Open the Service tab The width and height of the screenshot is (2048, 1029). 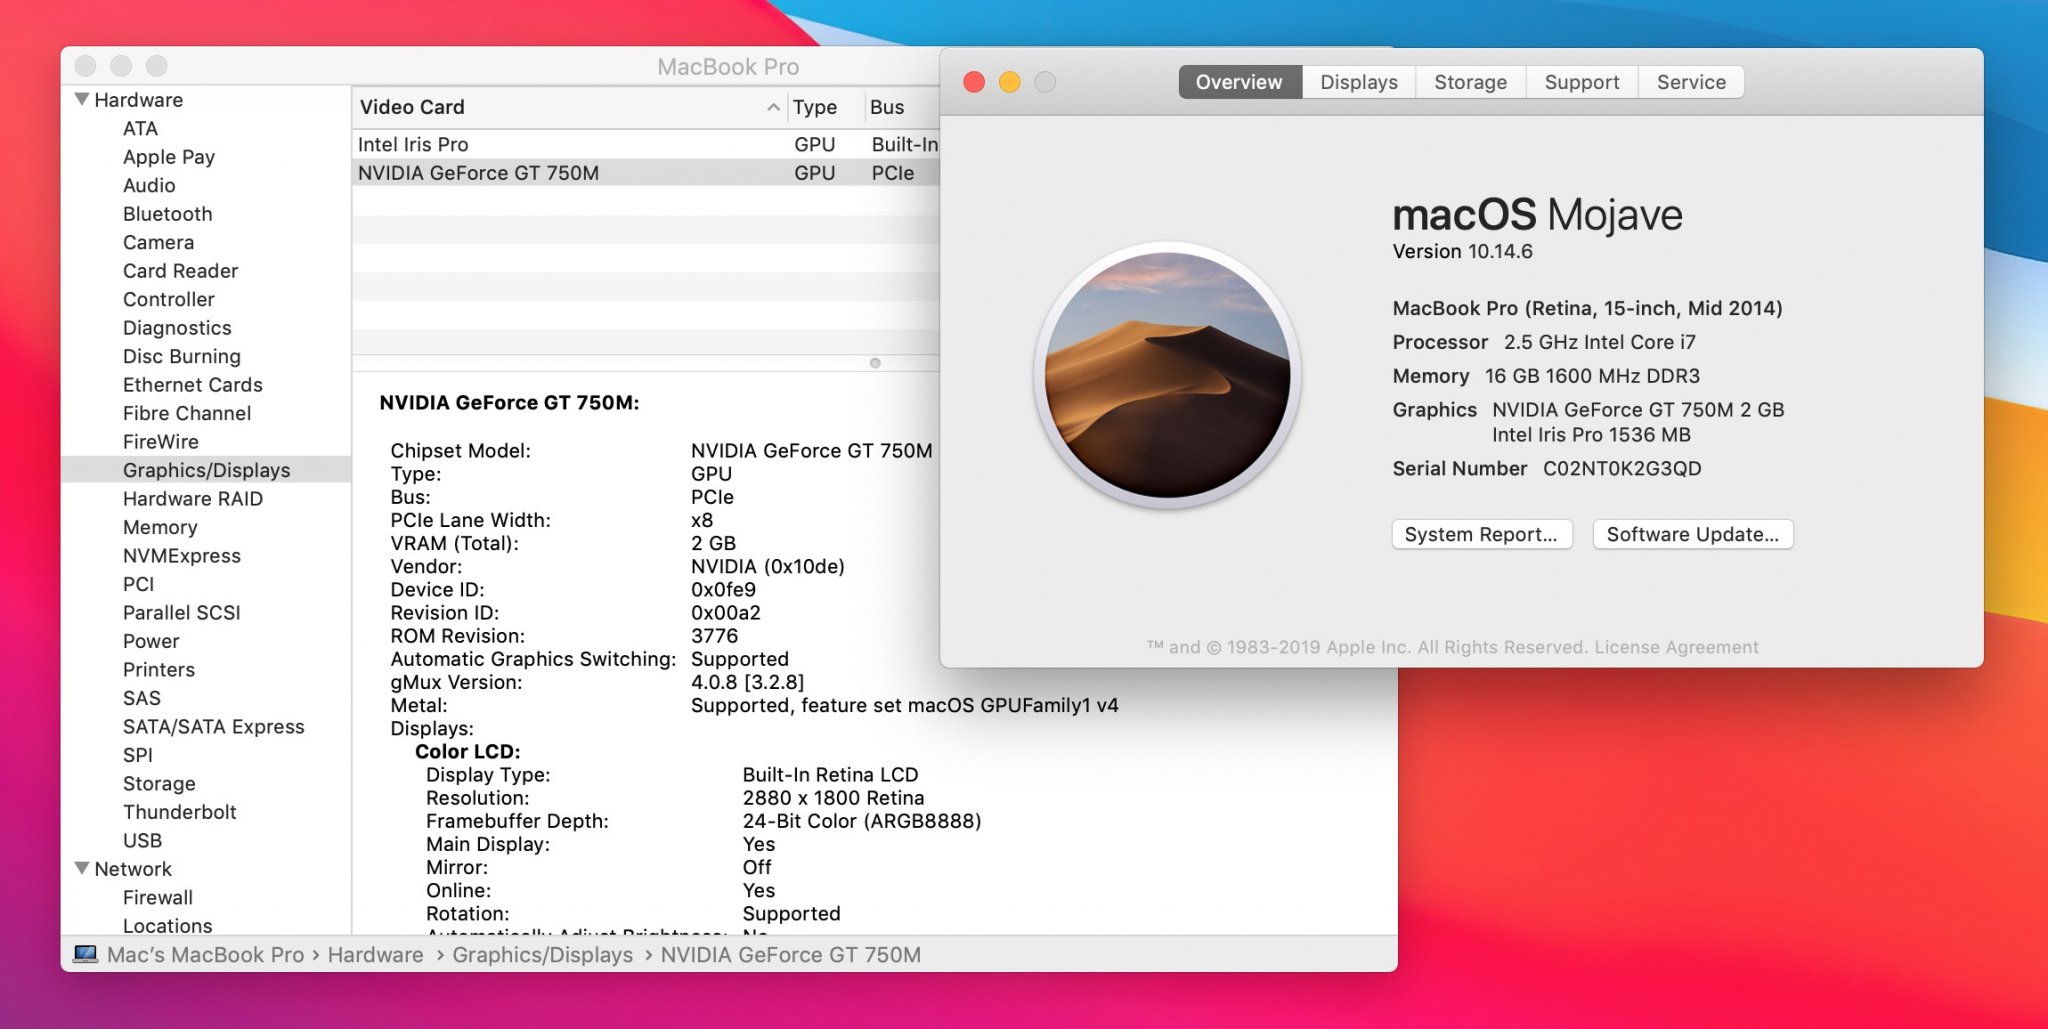(1691, 82)
